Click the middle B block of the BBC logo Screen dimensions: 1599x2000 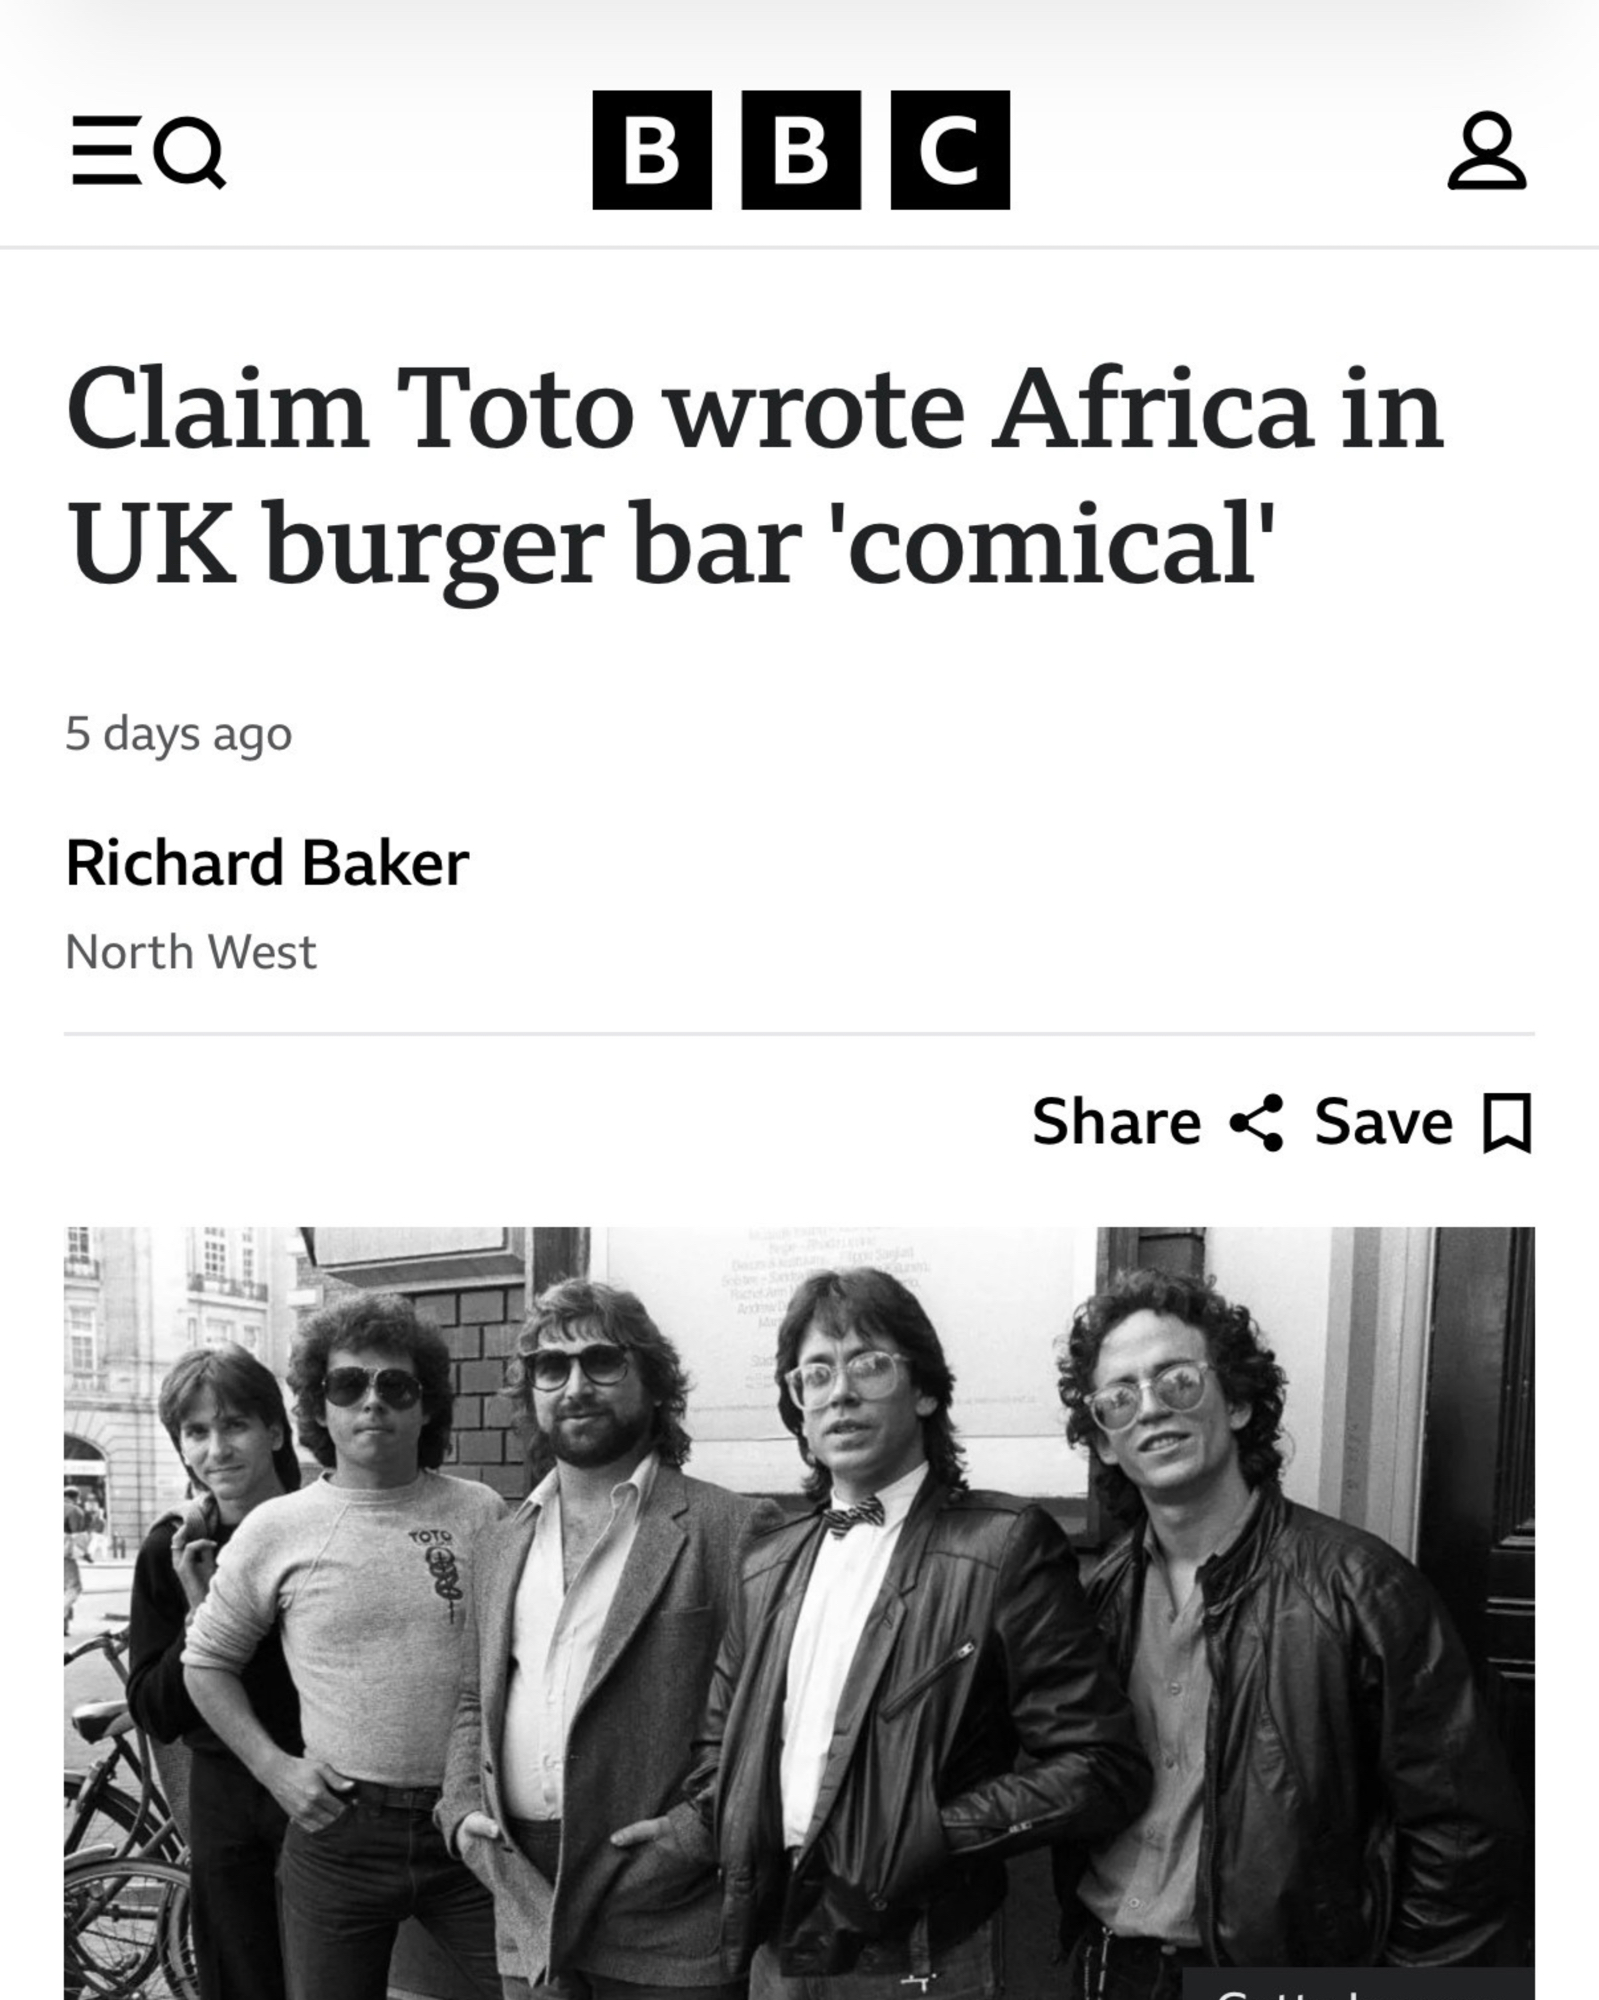point(800,150)
